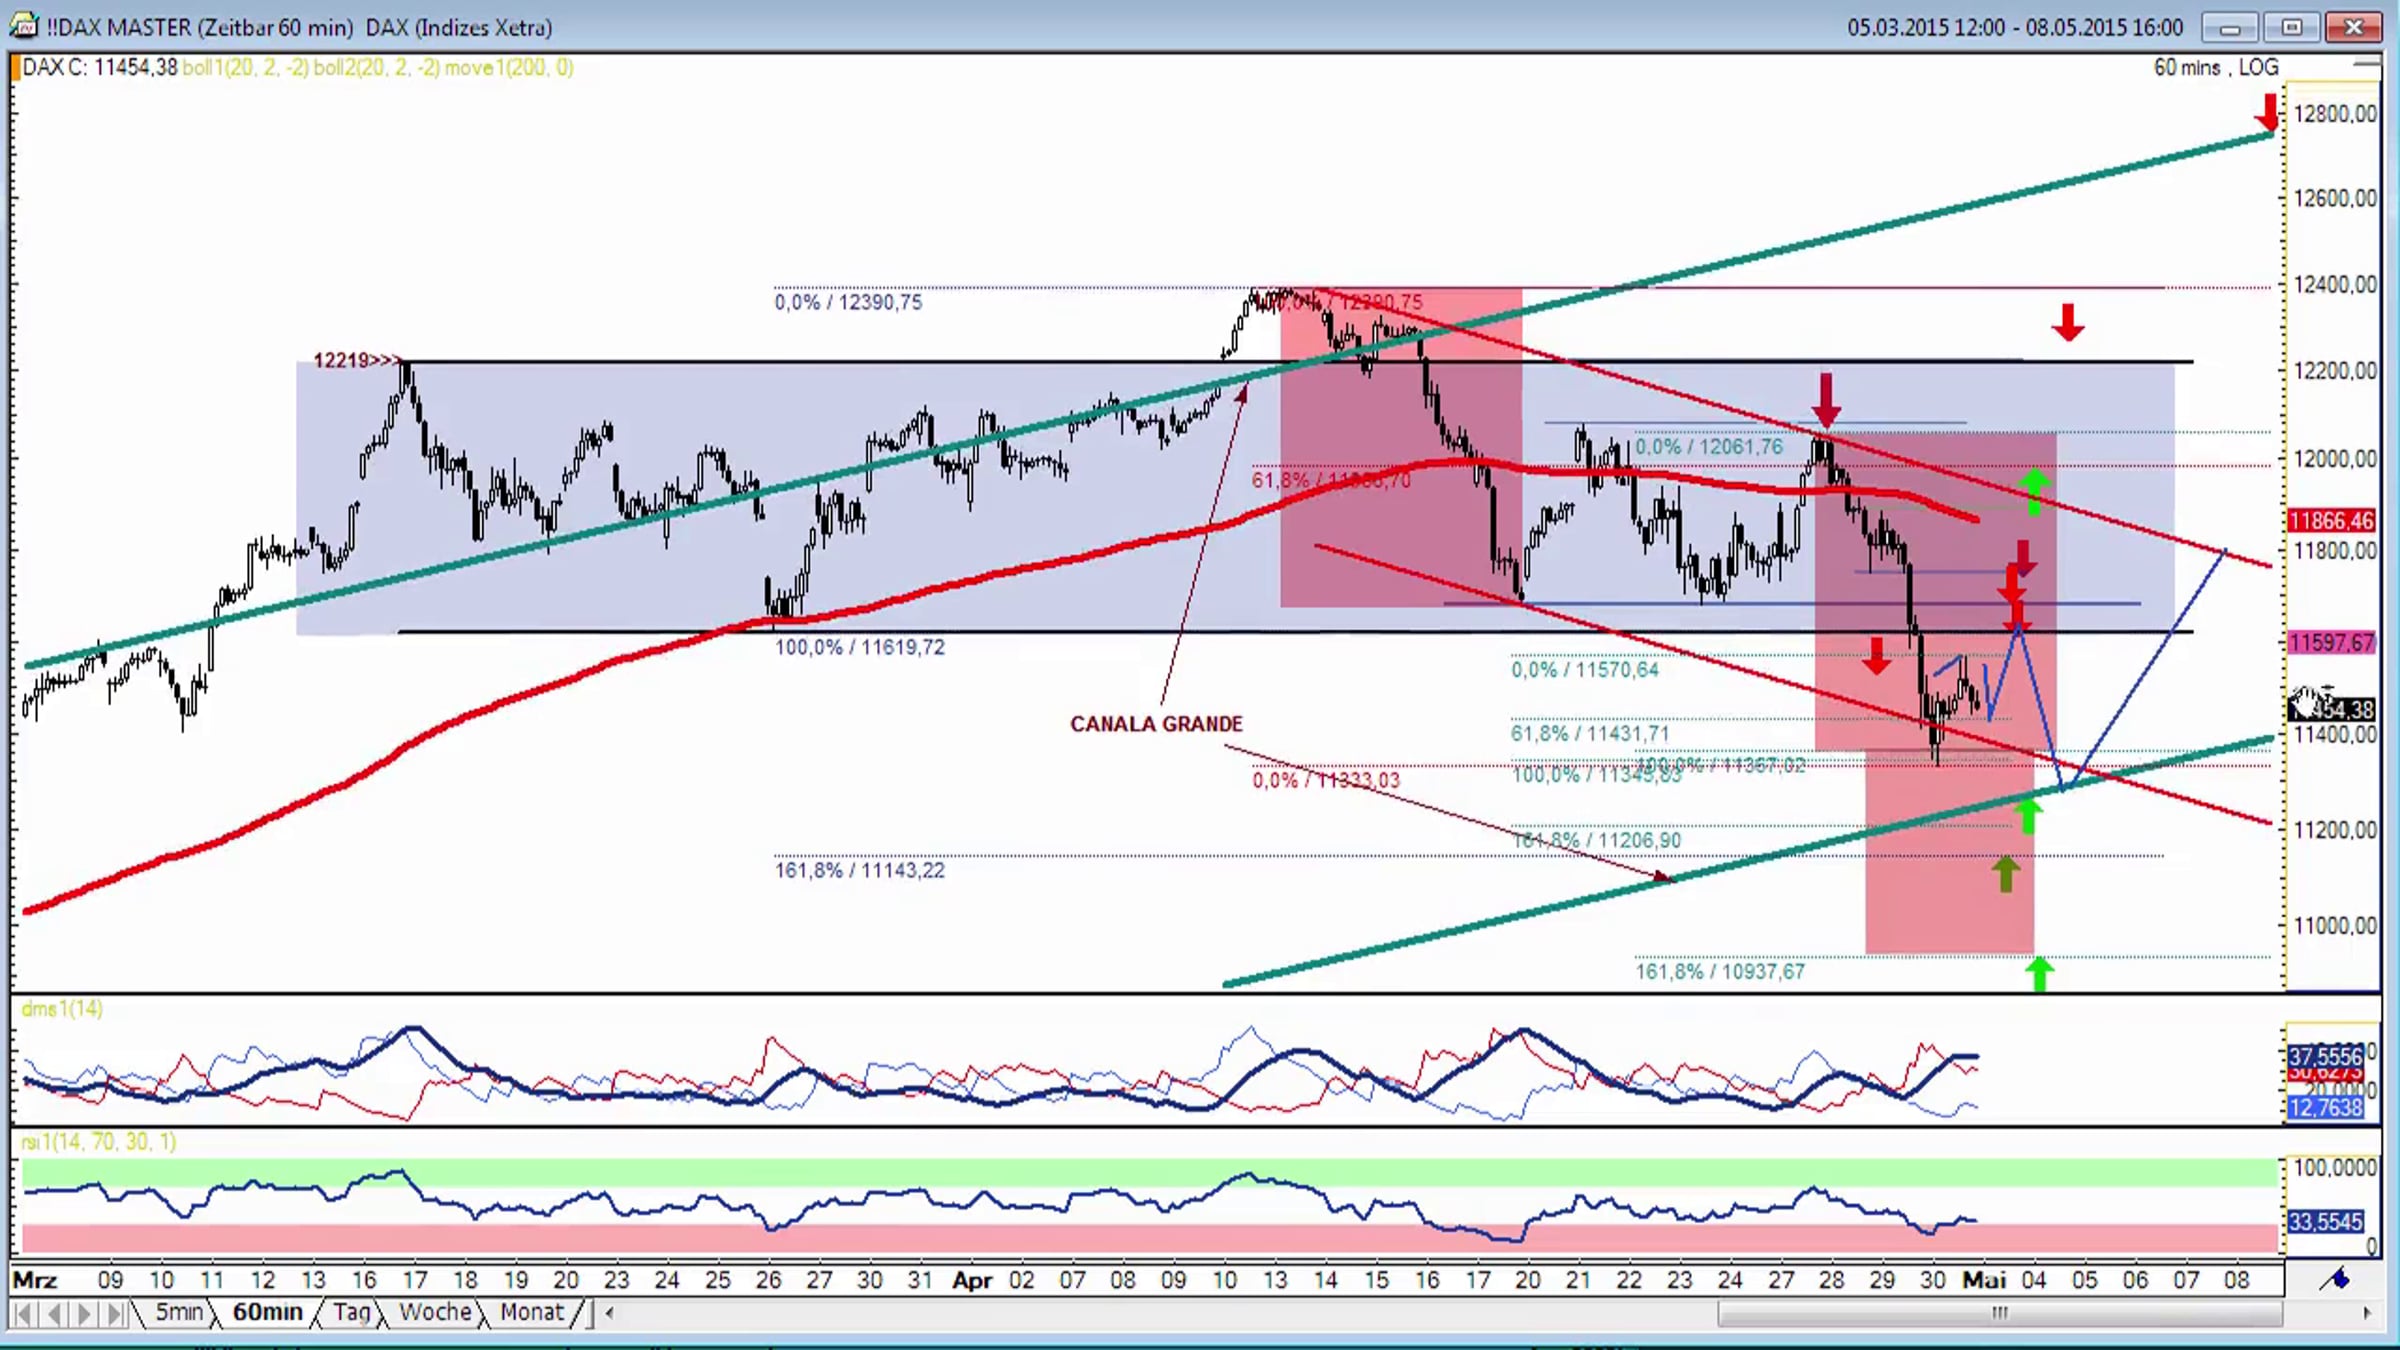This screenshot has width=2400, height=1350.
Task: Click the 12800,00 price axis label
Action: click(x=2335, y=114)
